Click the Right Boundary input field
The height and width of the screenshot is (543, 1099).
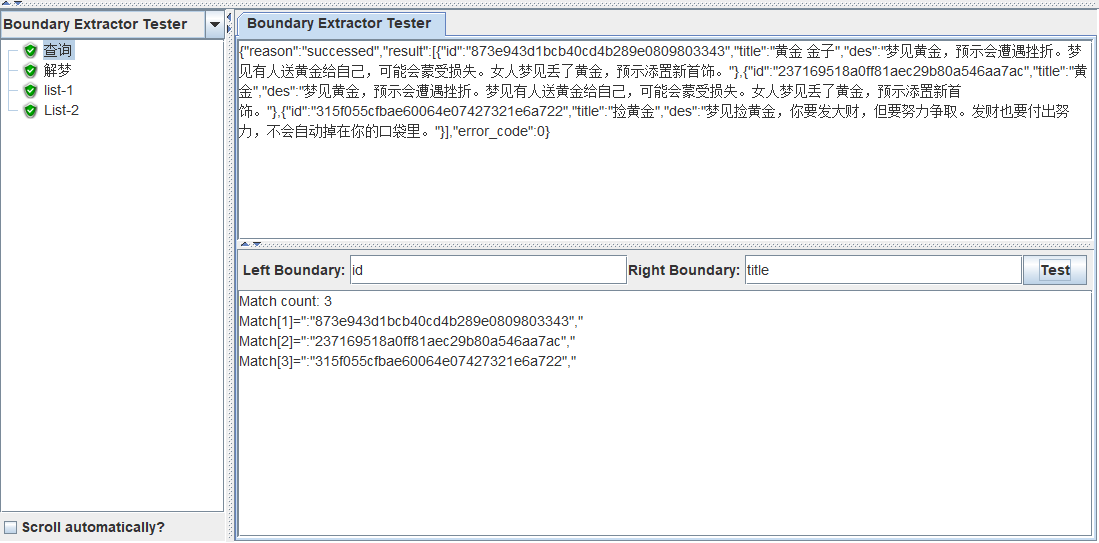(882, 270)
